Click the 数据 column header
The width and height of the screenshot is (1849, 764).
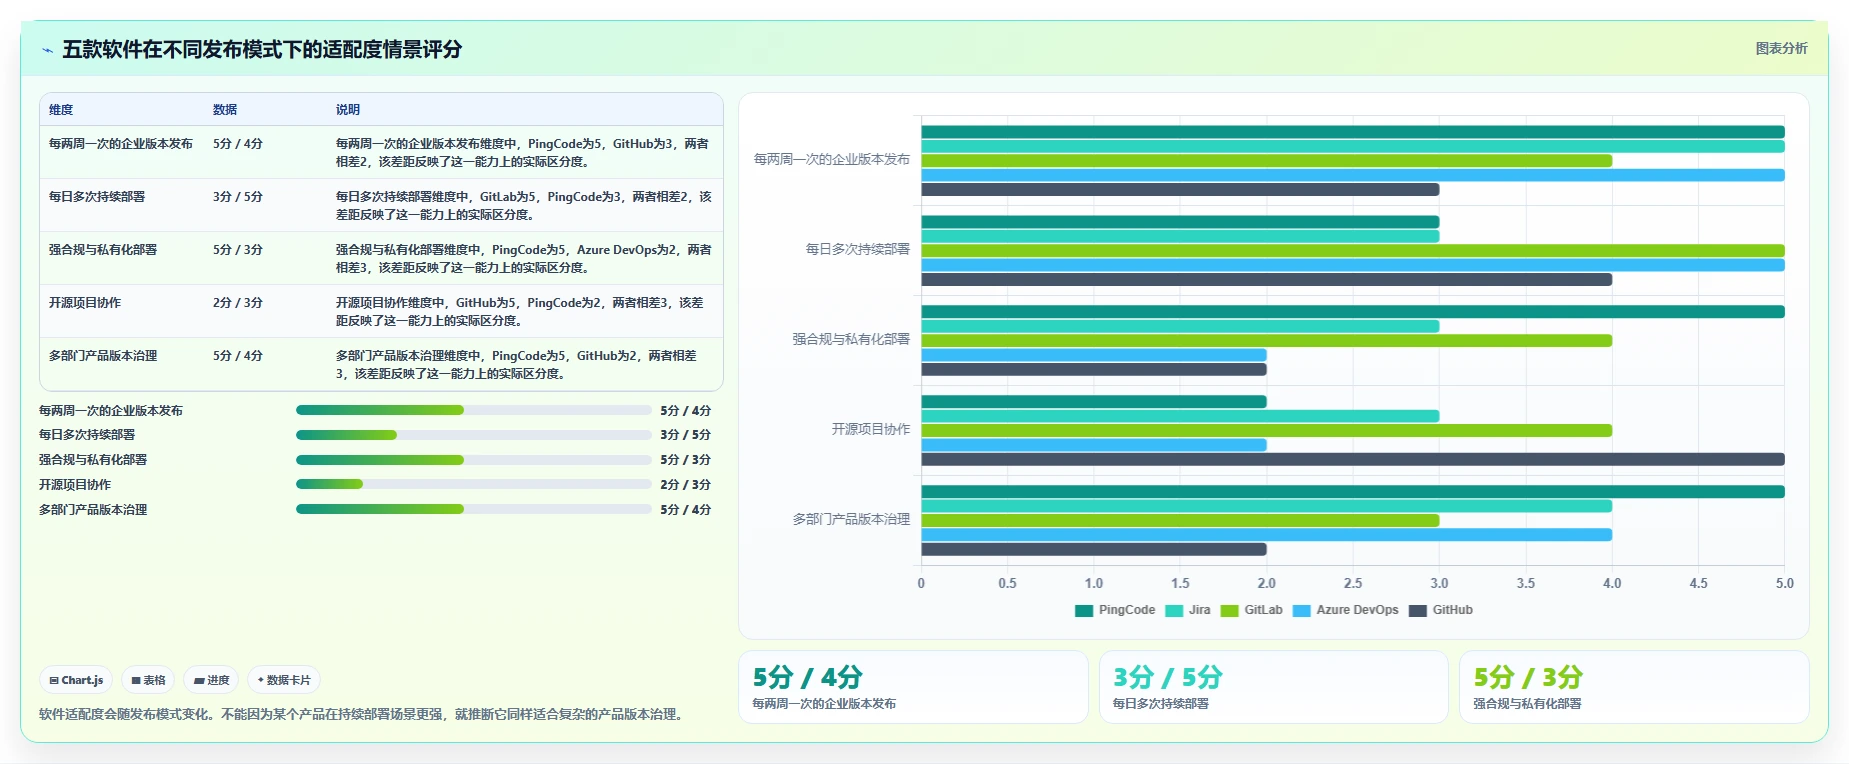pos(225,110)
